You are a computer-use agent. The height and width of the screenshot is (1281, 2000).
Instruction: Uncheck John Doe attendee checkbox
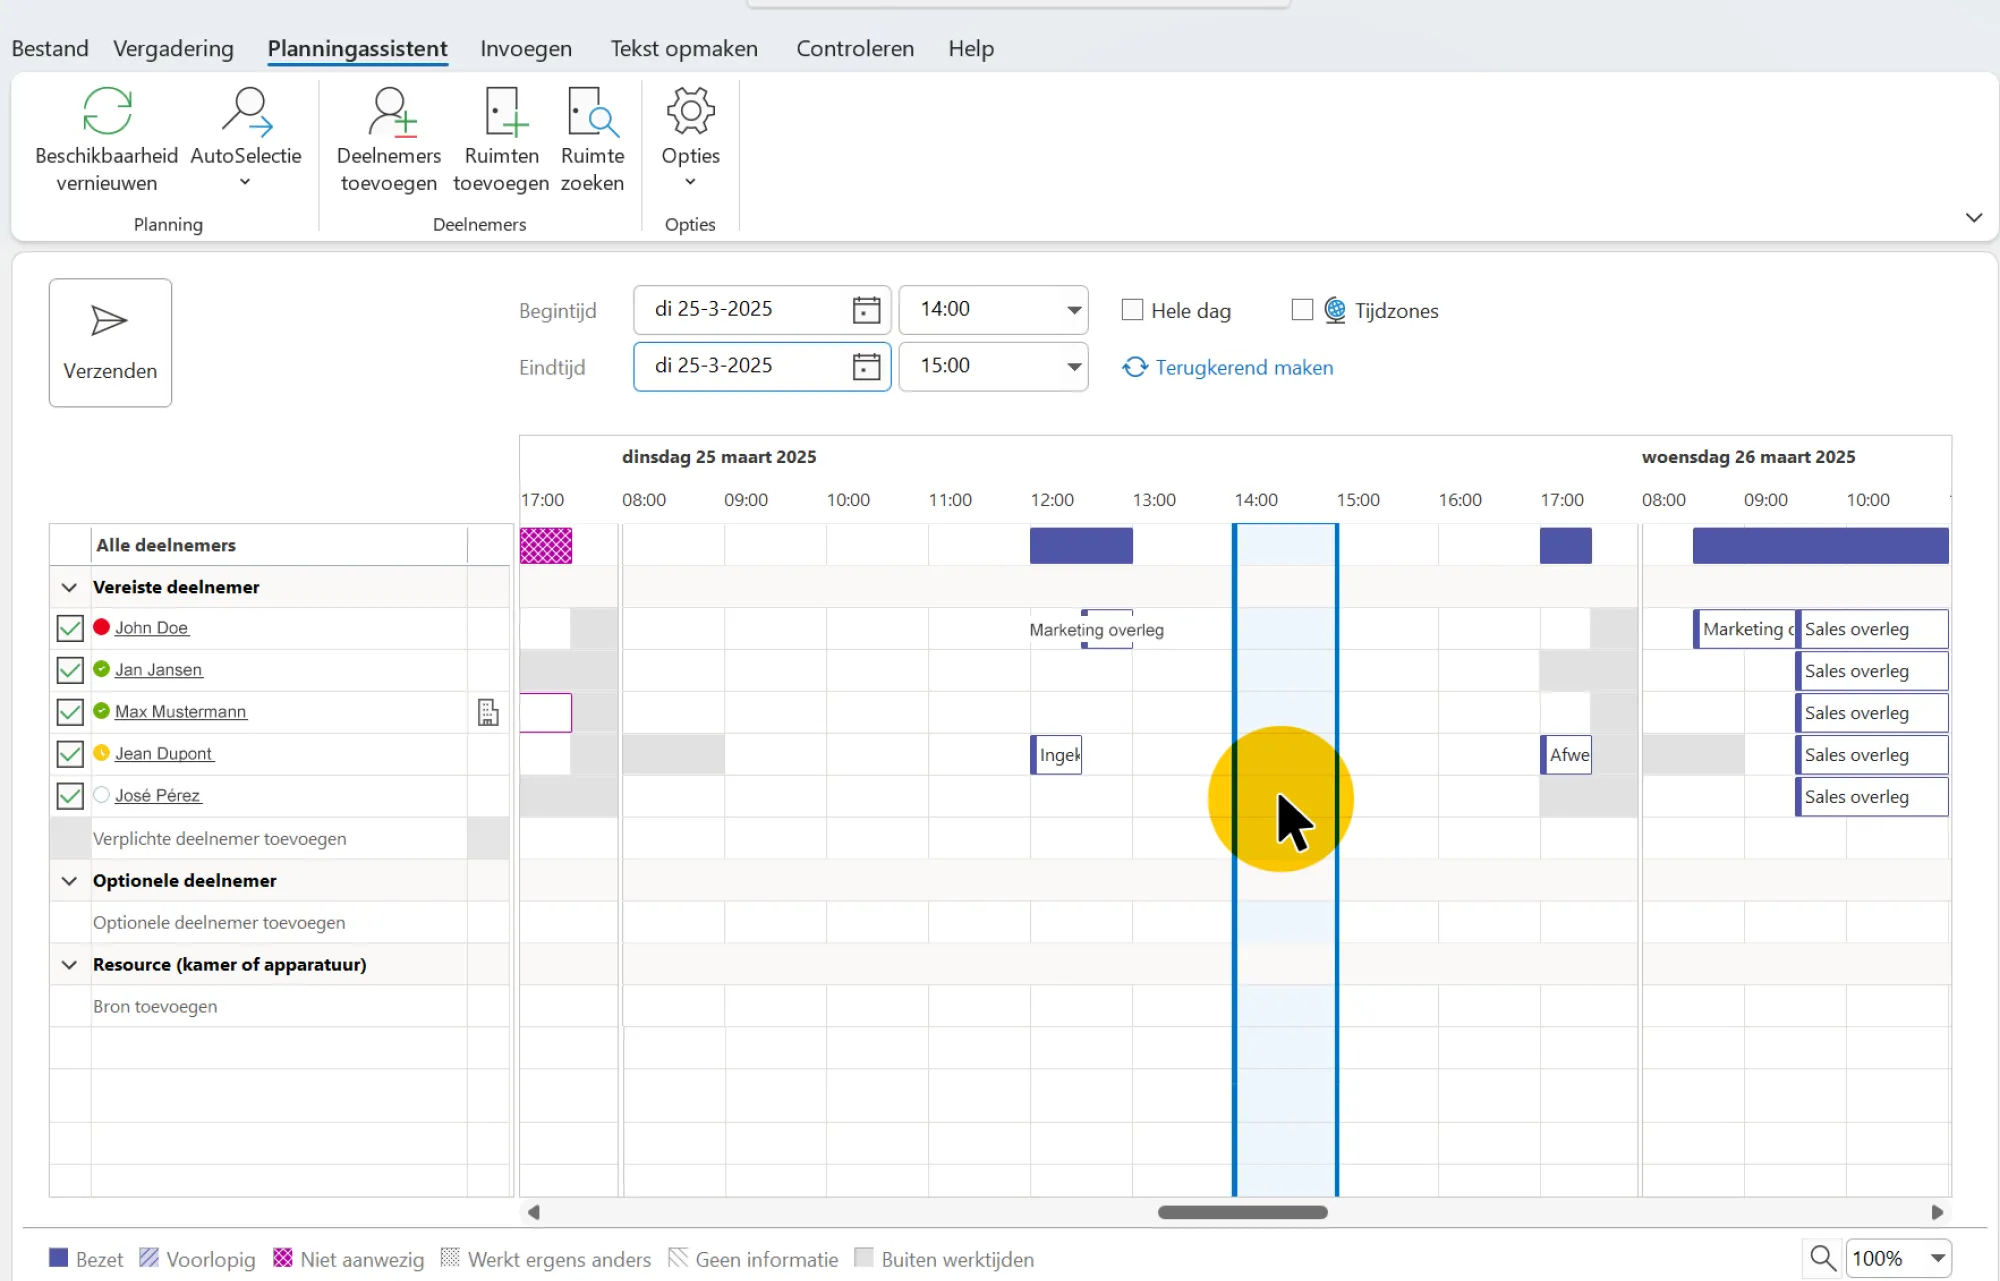click(x=70, y=628)
